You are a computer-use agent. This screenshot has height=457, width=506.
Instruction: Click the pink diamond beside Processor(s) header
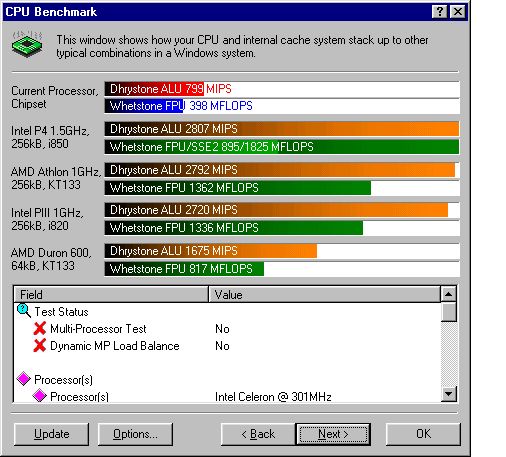pyautogui.click(x=24, y=379)
